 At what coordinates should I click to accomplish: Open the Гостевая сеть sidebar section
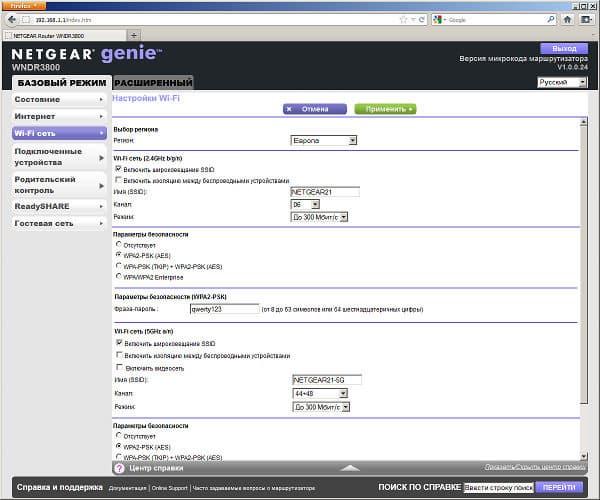click(59, 223)
